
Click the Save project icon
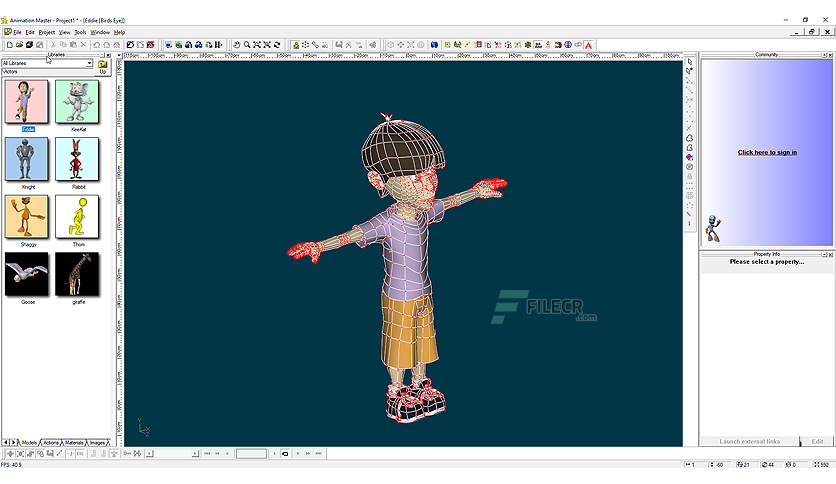coord(29,45)
